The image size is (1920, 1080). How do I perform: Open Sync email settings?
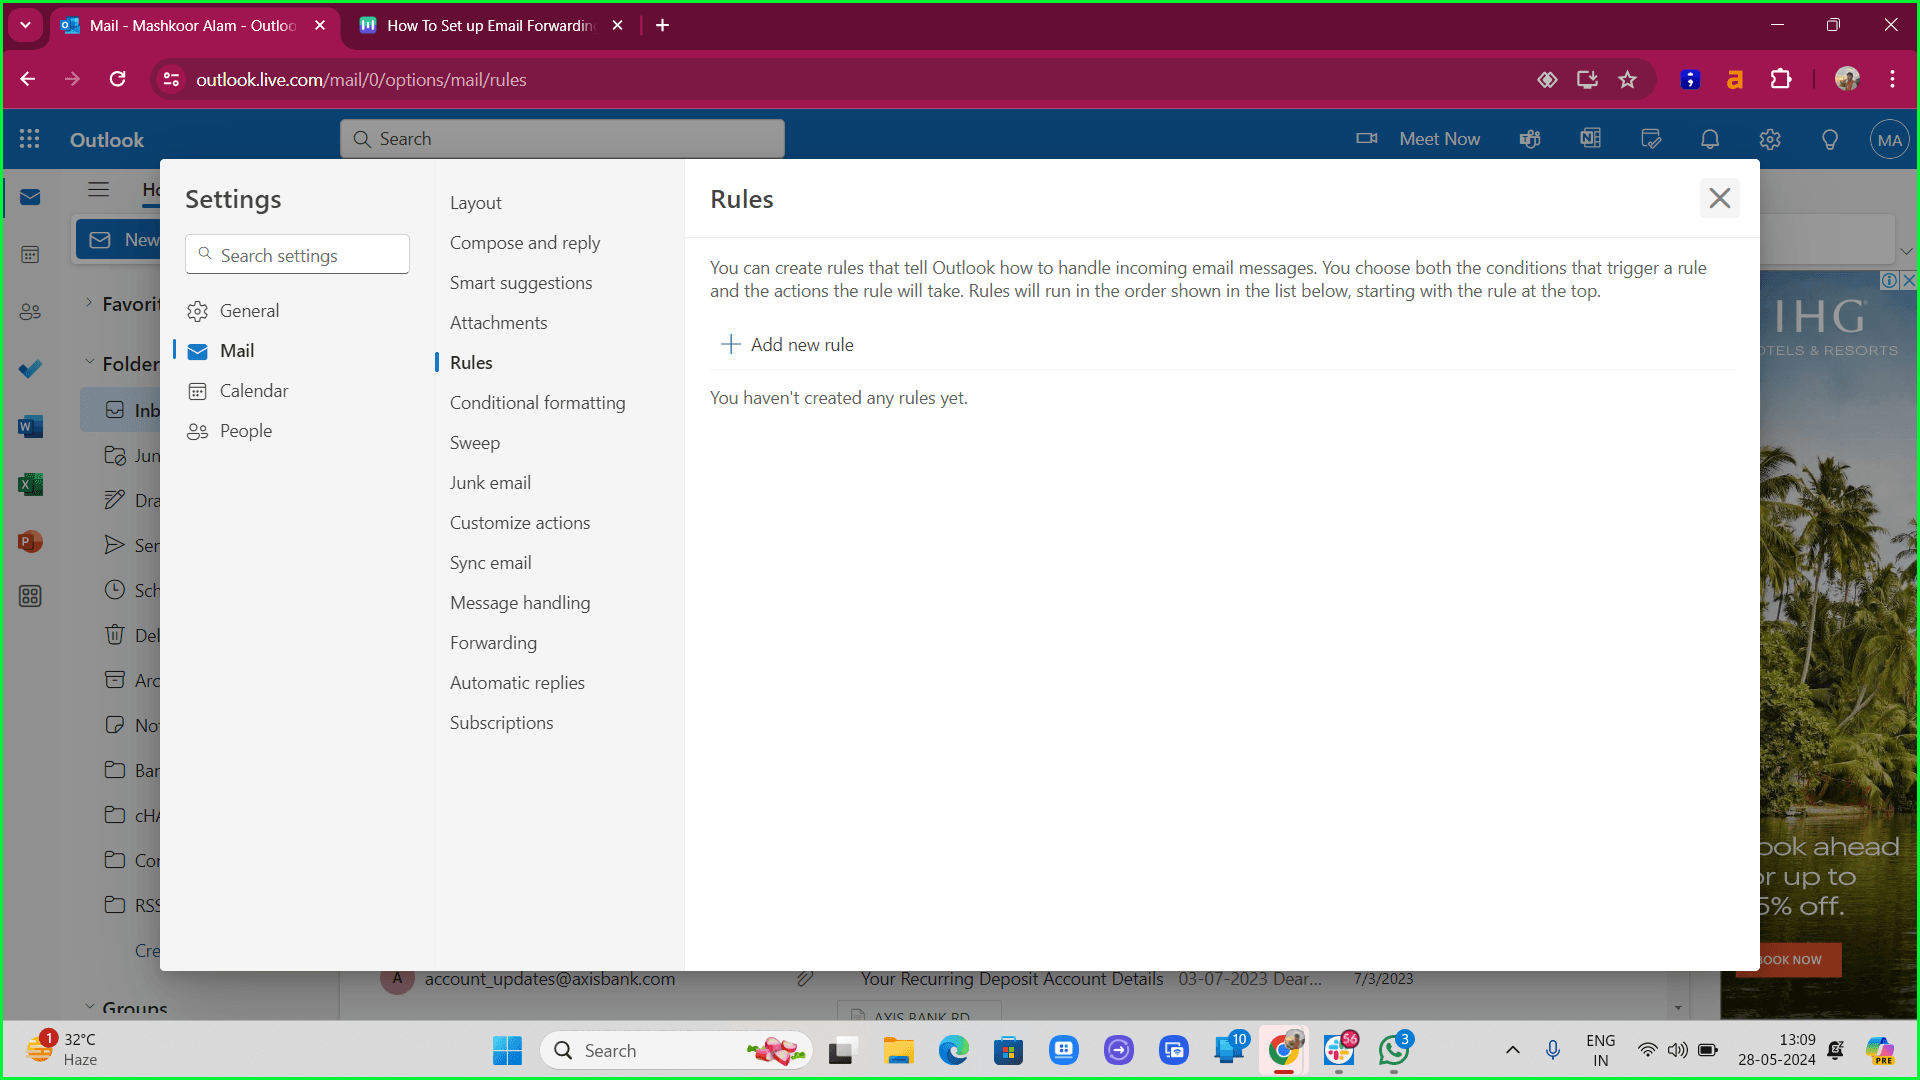click(x=490, y=563)
